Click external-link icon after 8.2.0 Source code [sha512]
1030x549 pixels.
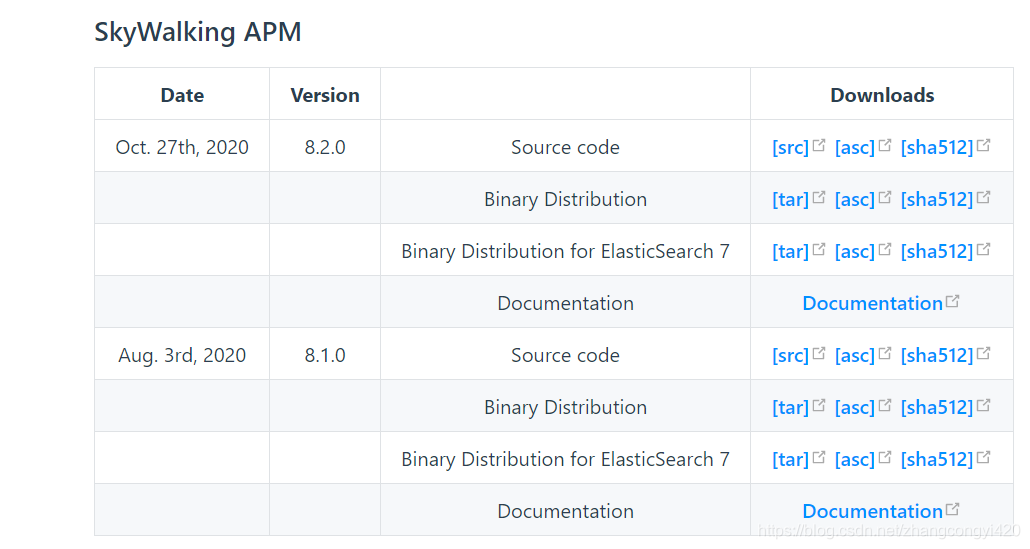click(x=983, y=145)
